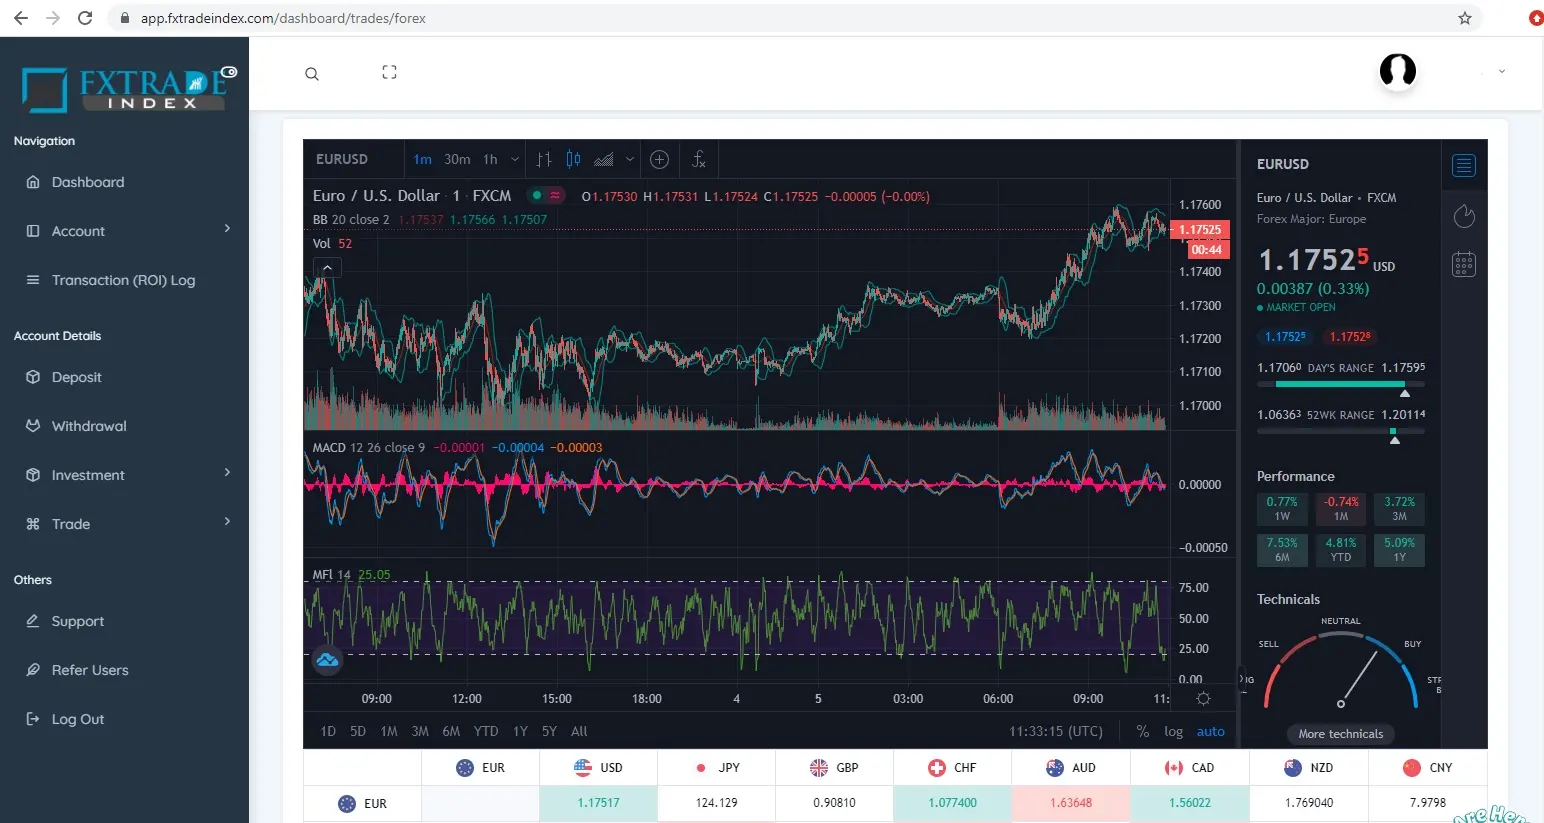Switch to the 1m timeframe
The height and width of the screenshot is (823, 1544).
tap(422, 159)
